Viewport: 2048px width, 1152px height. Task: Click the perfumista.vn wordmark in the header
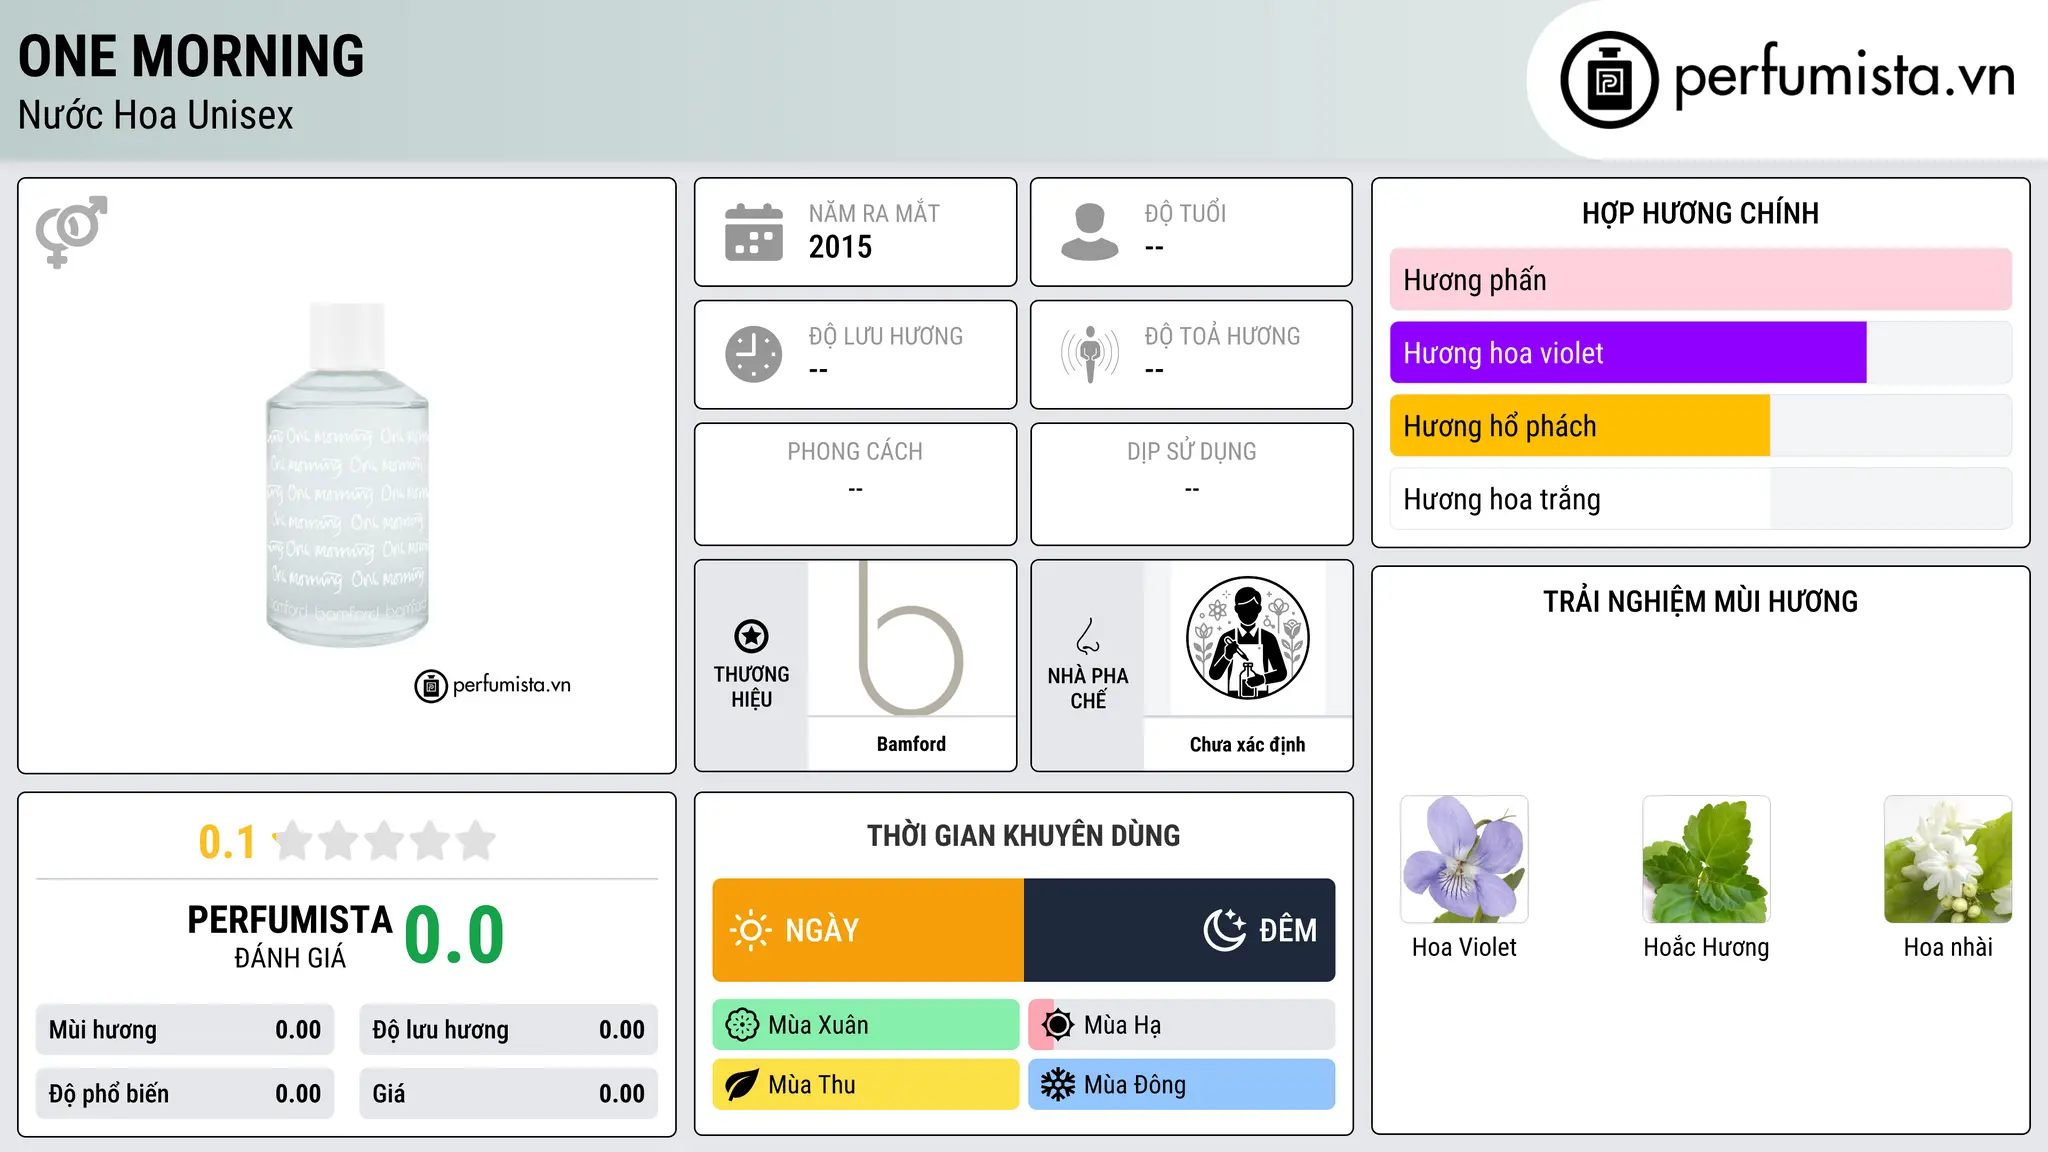click(x=1844, y=75)
